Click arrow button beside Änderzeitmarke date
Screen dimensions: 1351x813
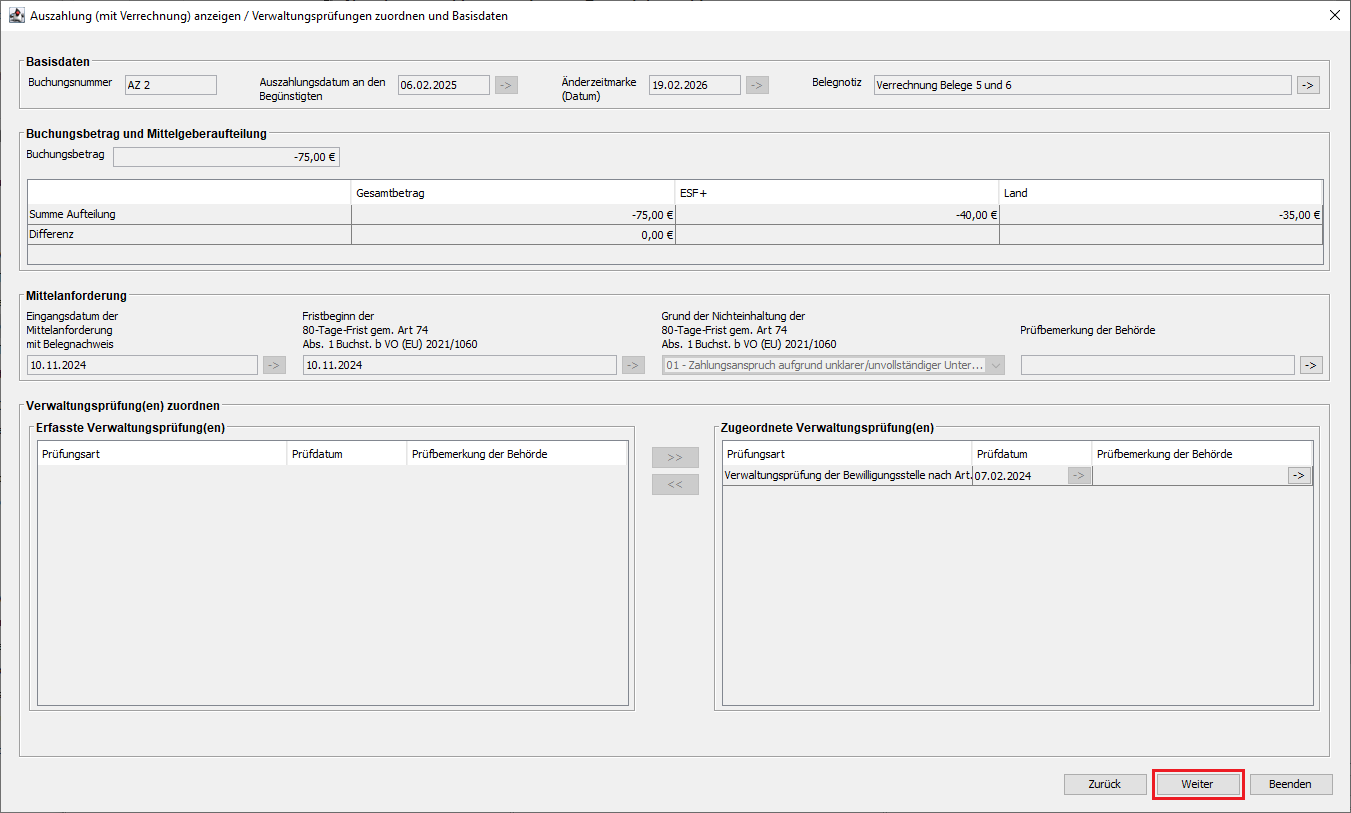coord(757,85)
